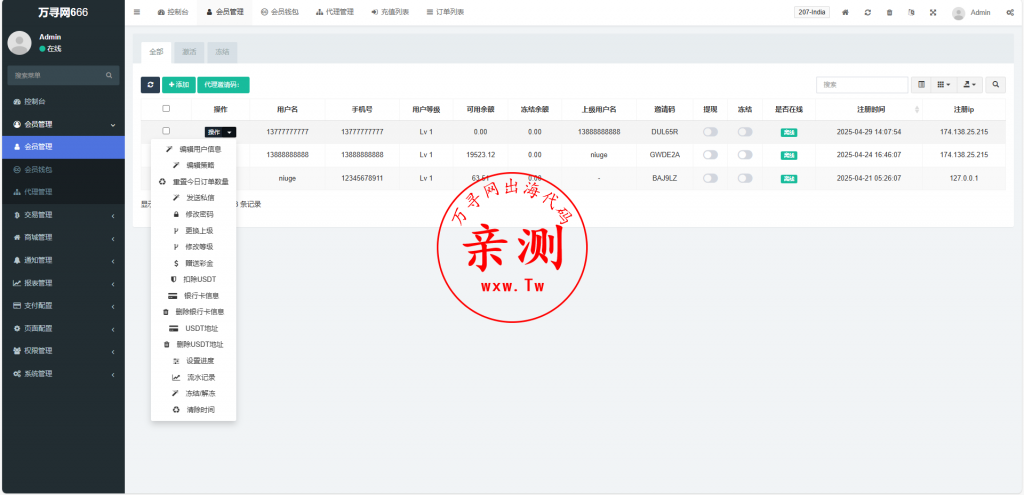Toggle 冻结 switch for invite code DUL65R
This screenshot has width=1024, height=495.
coord(744,132)
